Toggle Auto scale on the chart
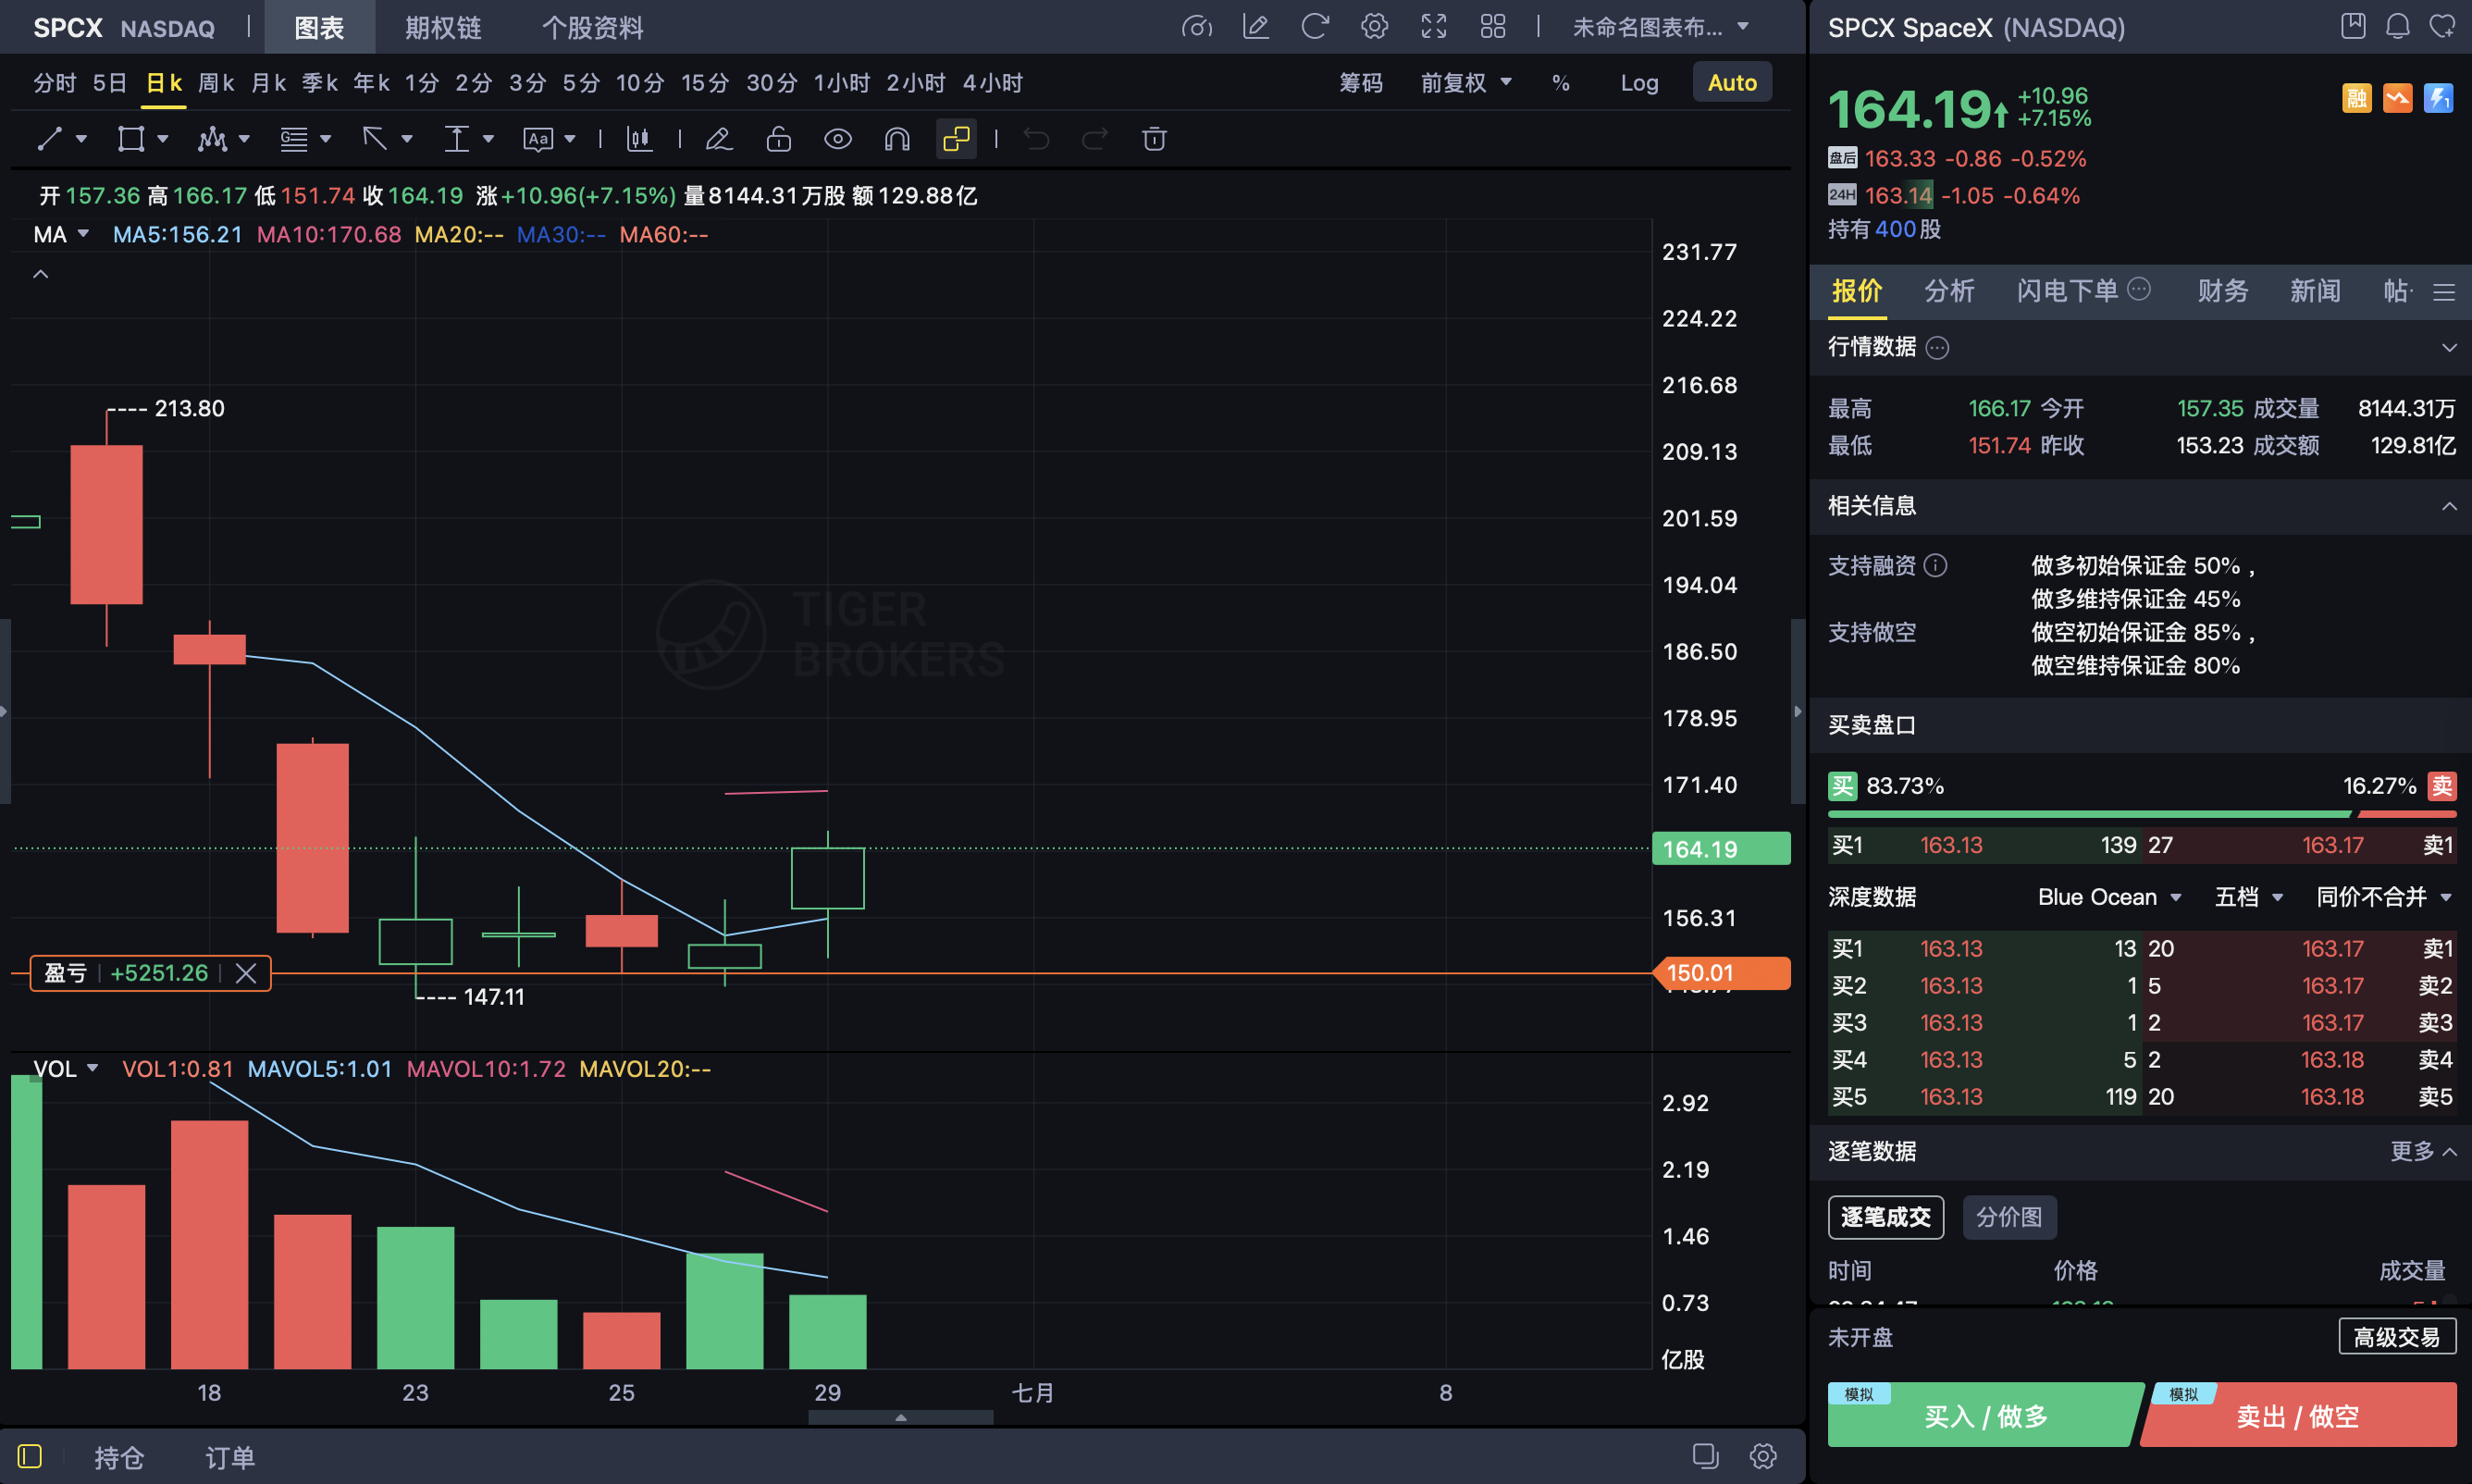 pyautogui.click(x=1733, y=82)
